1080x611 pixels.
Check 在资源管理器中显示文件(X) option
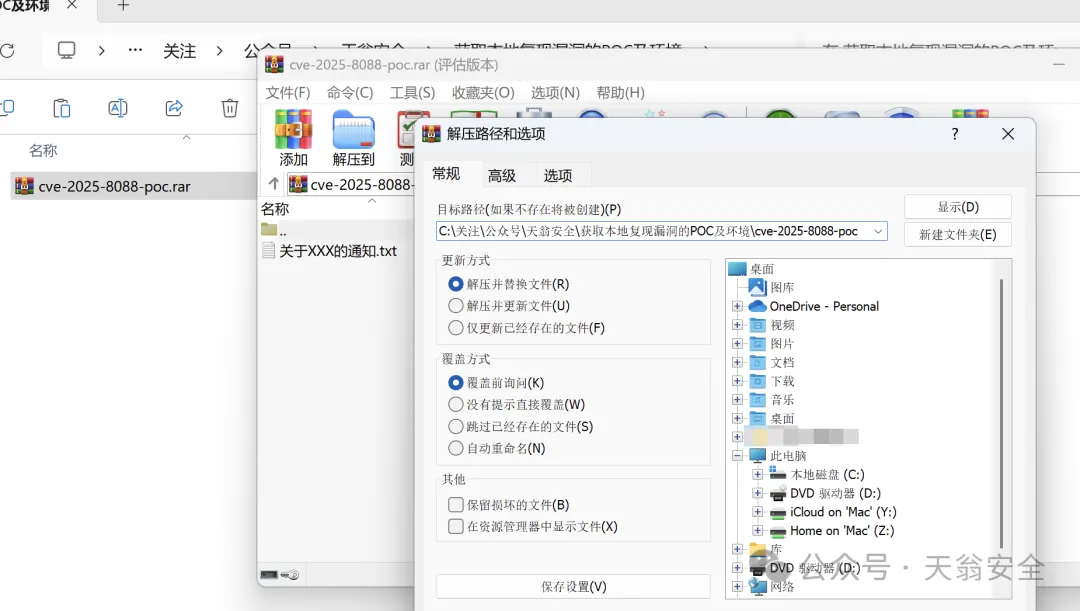tap(456, 526)
